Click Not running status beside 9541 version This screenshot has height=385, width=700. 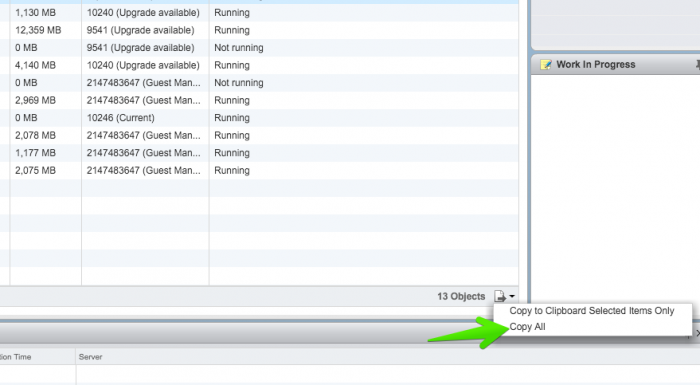click(239, 48)
